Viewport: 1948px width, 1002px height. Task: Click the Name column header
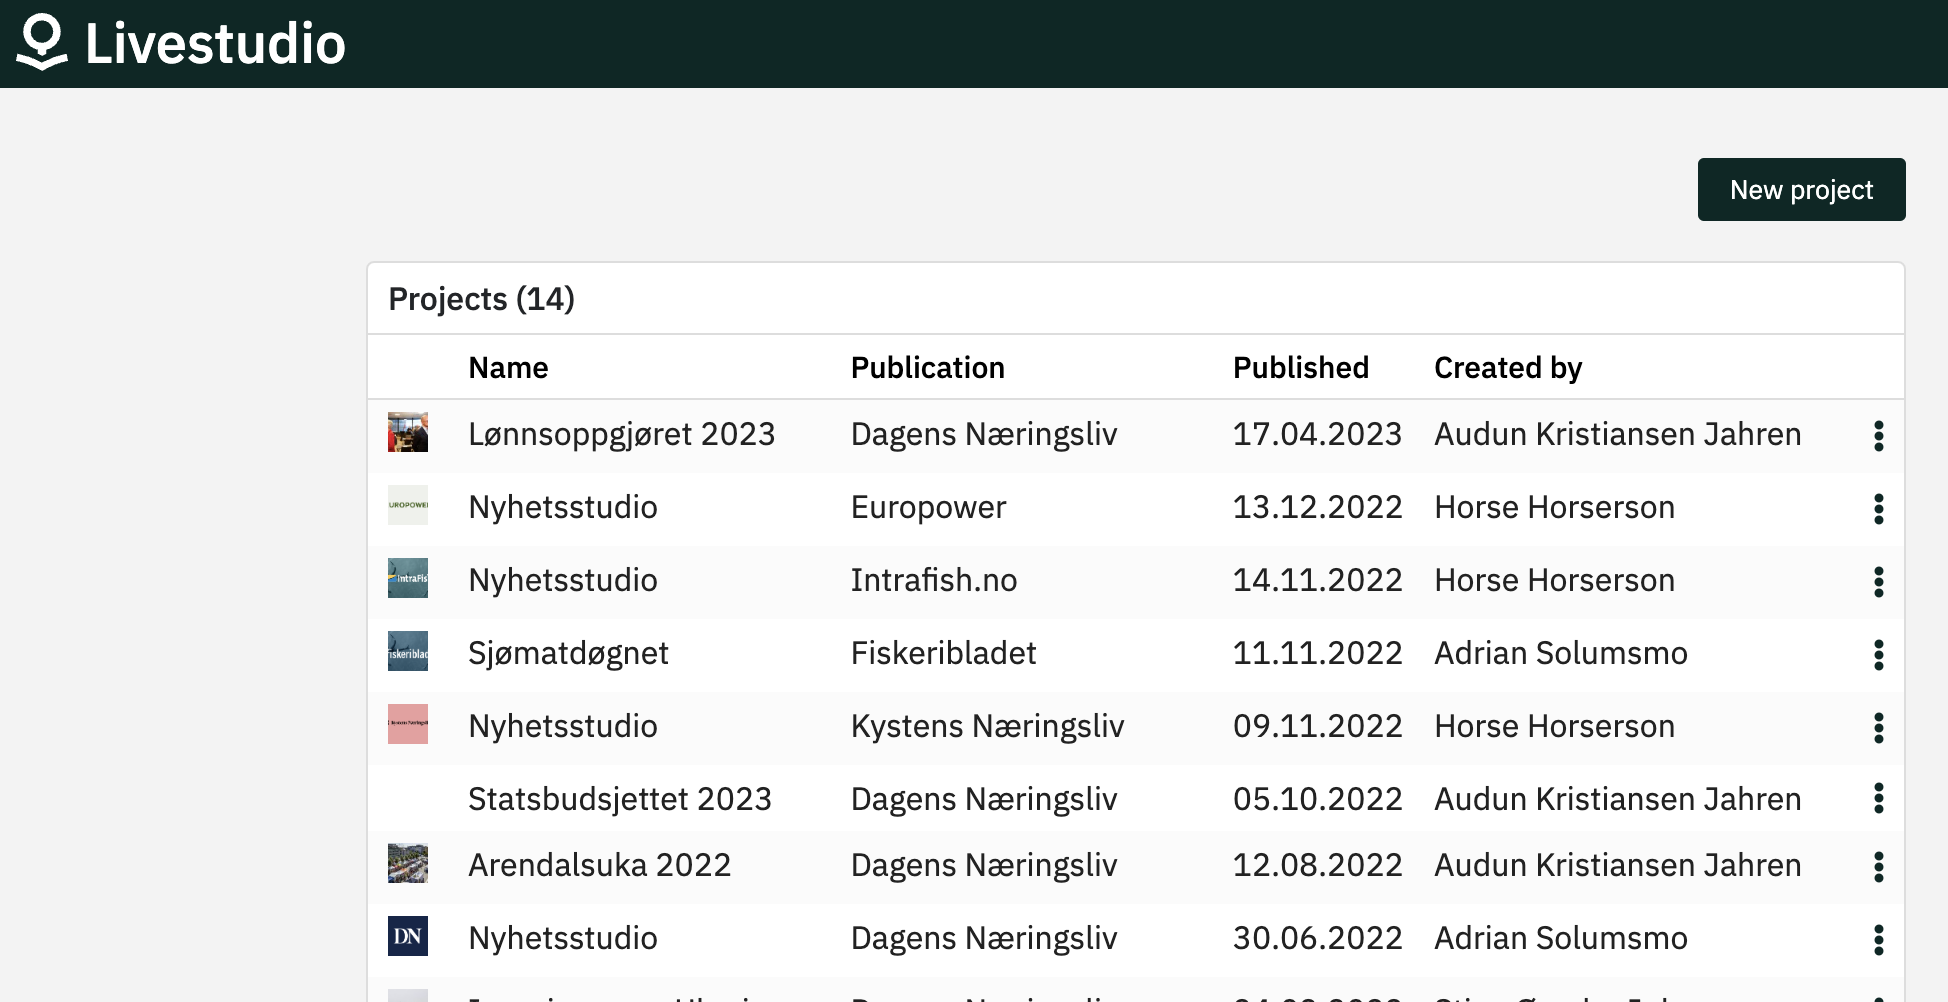(507, 367)
